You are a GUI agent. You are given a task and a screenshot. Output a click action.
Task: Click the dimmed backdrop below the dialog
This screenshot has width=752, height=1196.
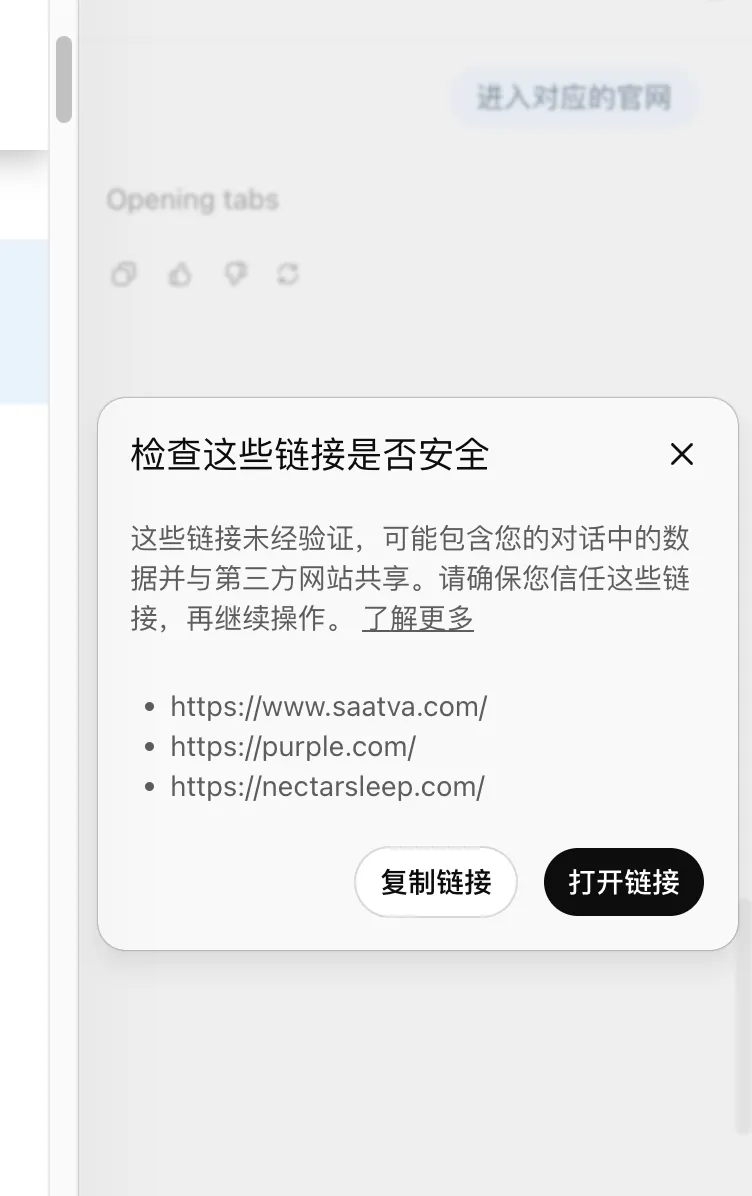click(x=412, y=1068)
